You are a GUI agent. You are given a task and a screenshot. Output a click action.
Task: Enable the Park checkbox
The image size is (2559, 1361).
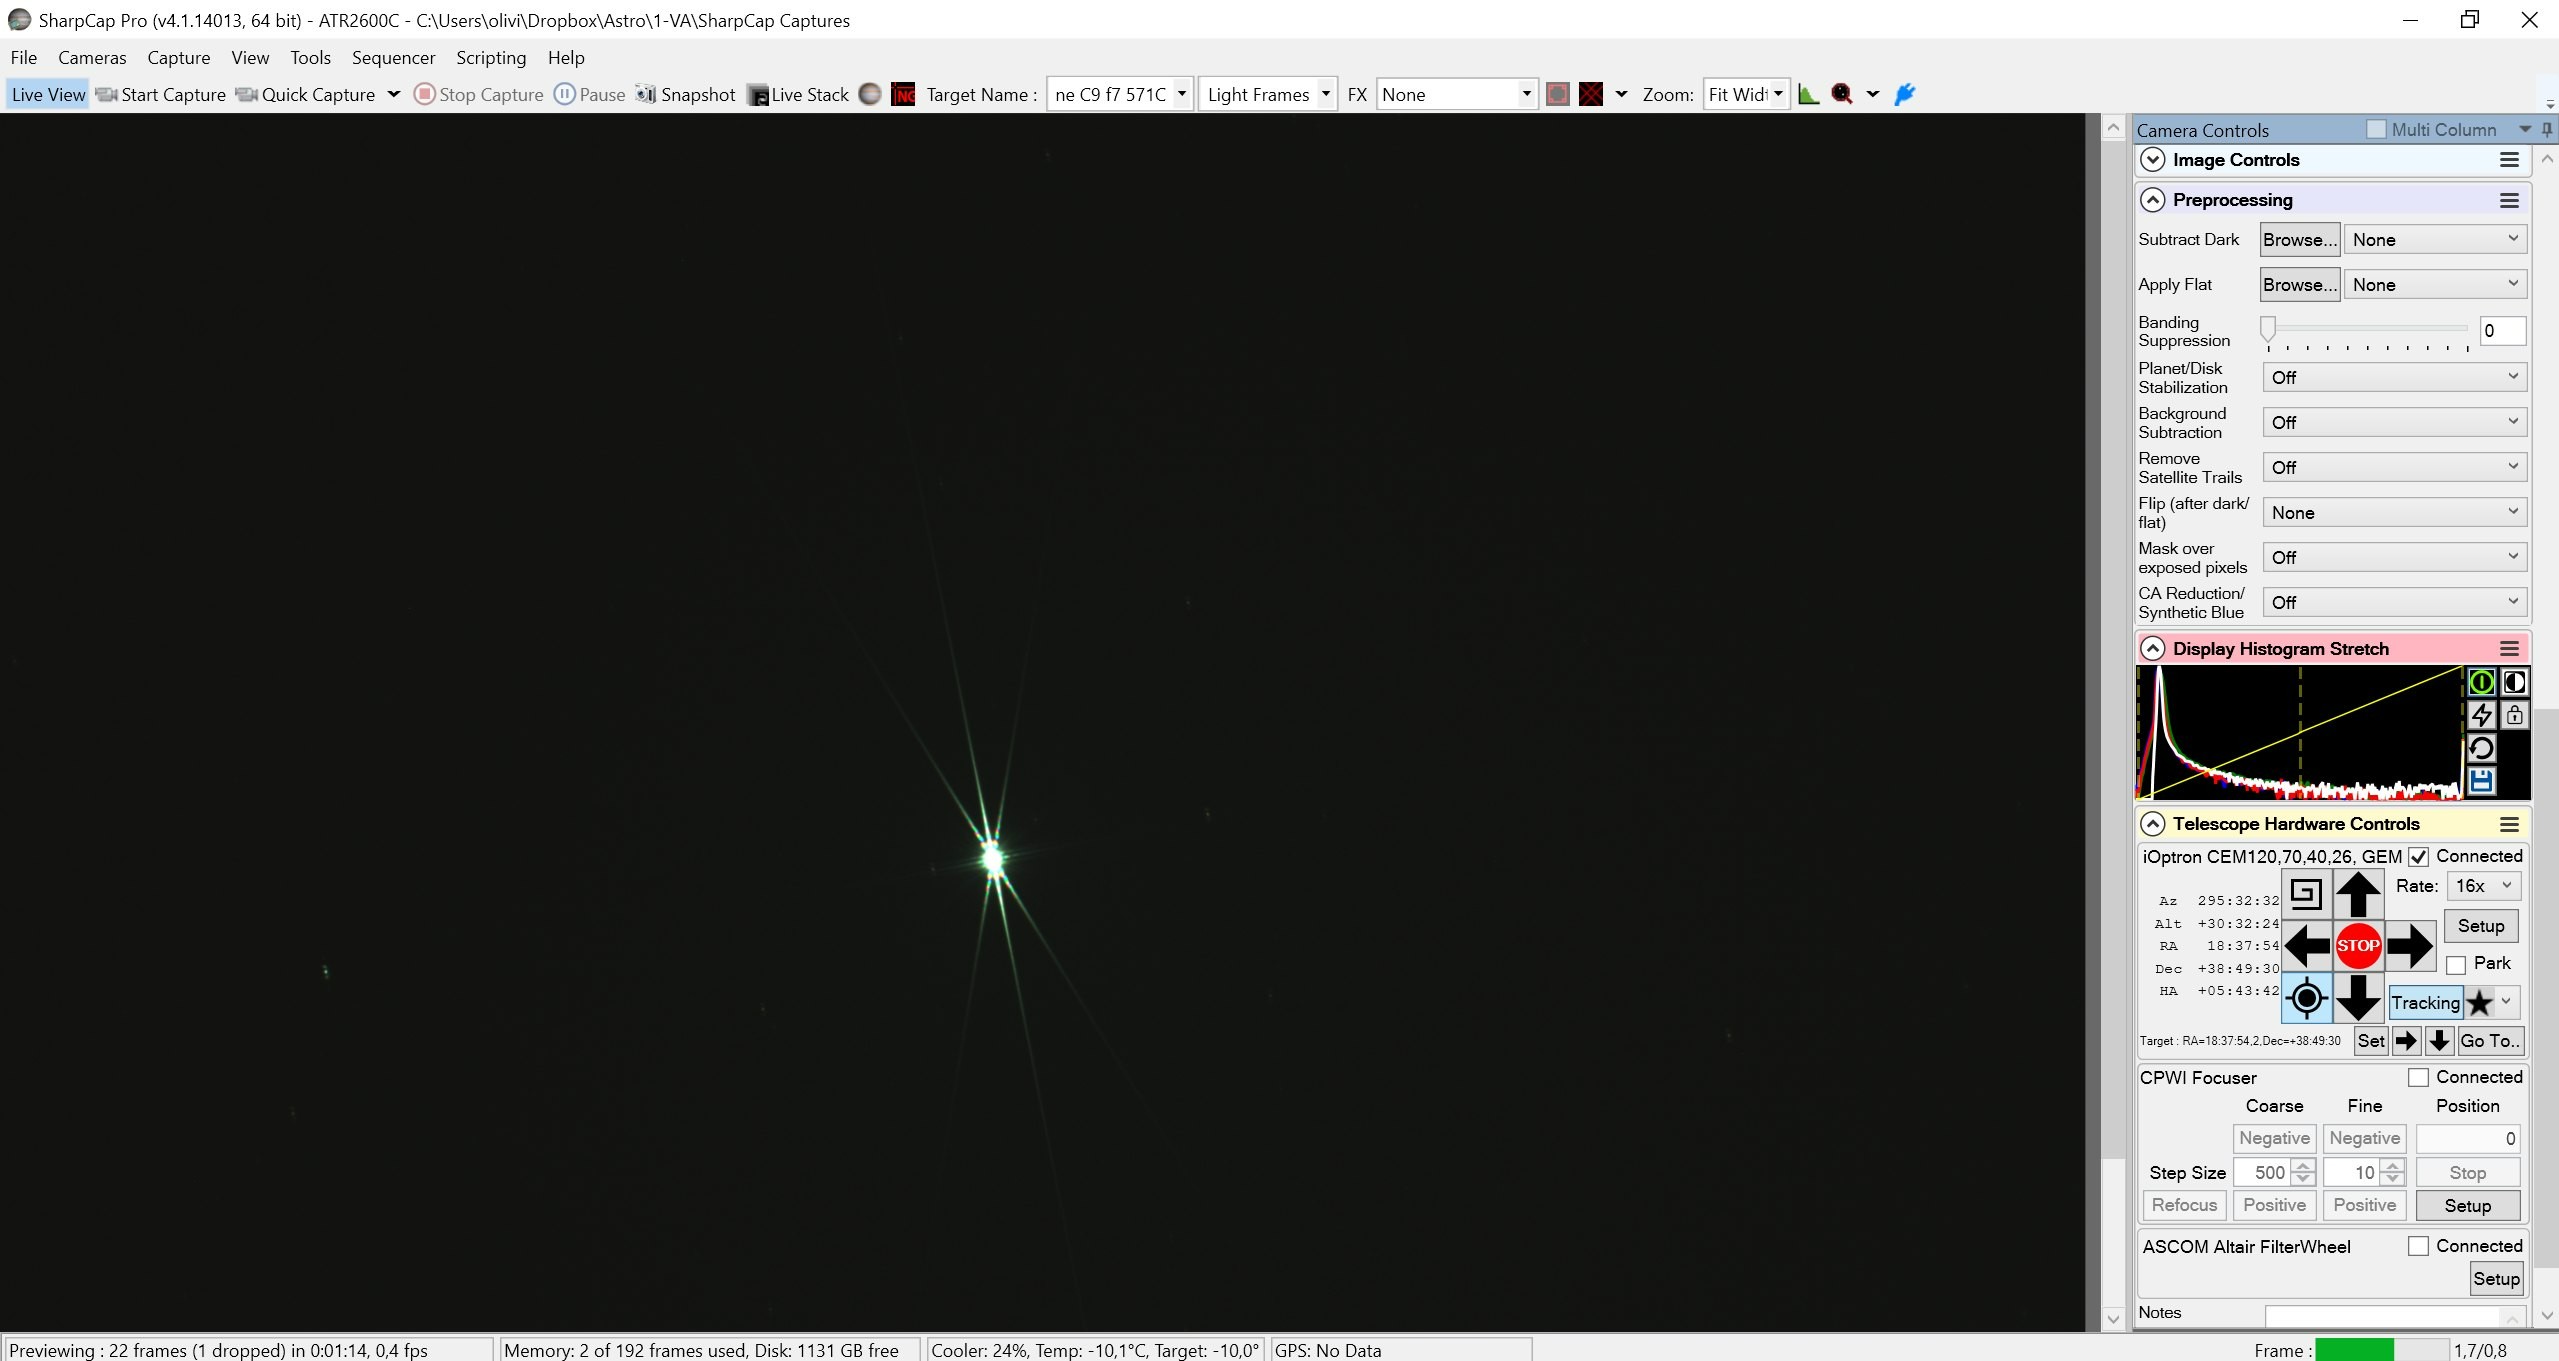(2456, 964)
